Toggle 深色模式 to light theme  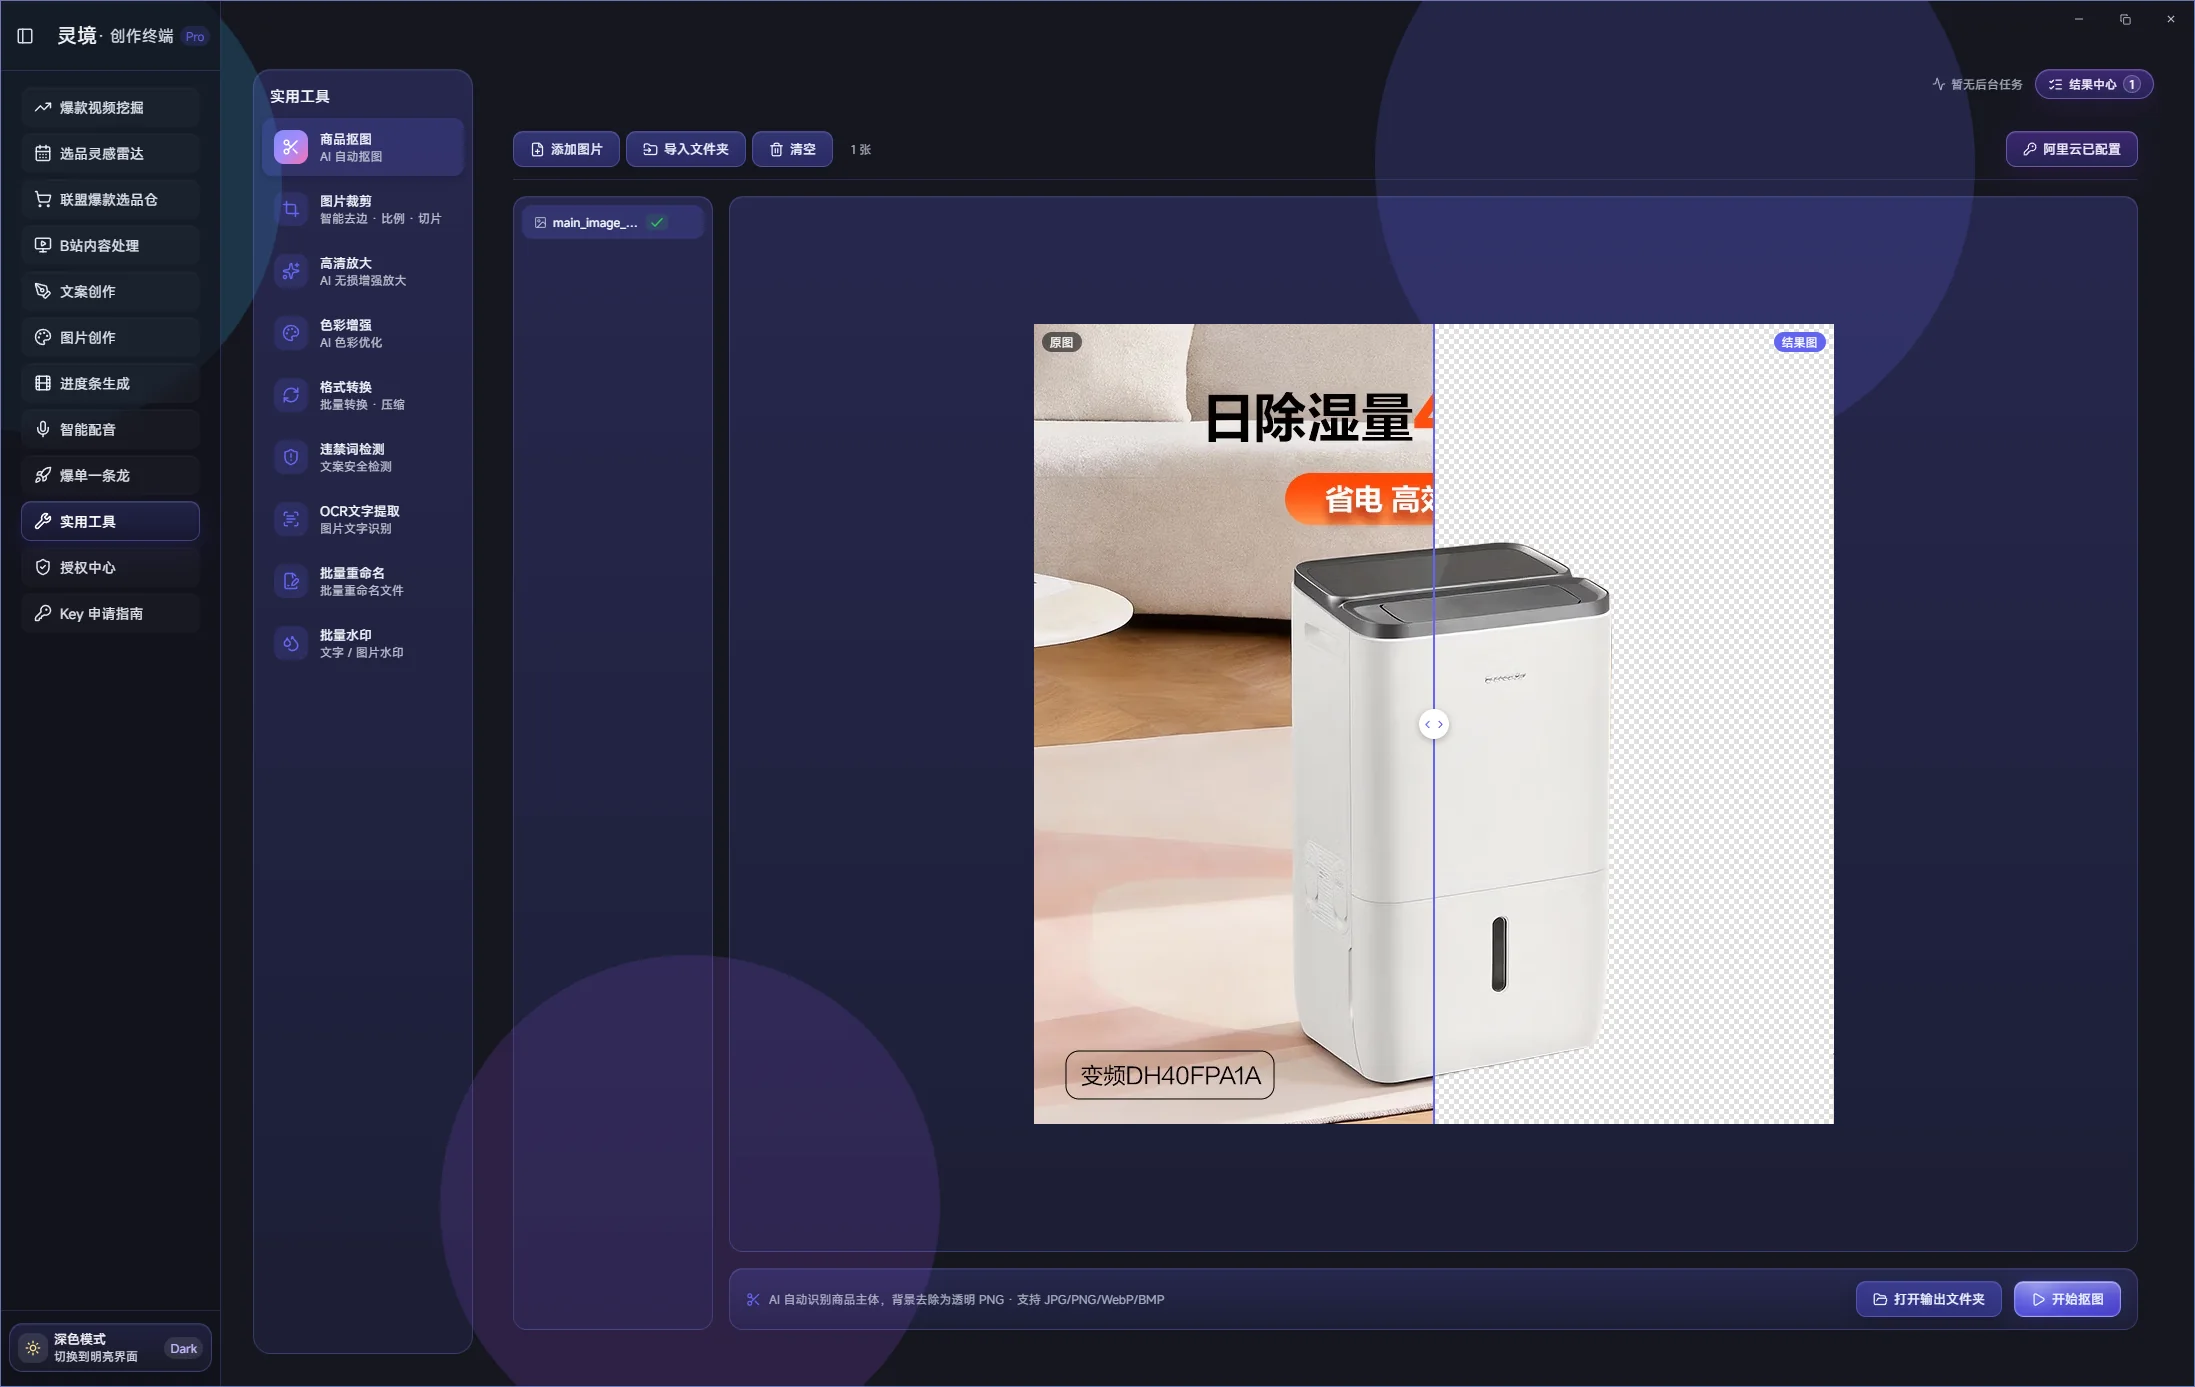click(x=110, y=1347)
